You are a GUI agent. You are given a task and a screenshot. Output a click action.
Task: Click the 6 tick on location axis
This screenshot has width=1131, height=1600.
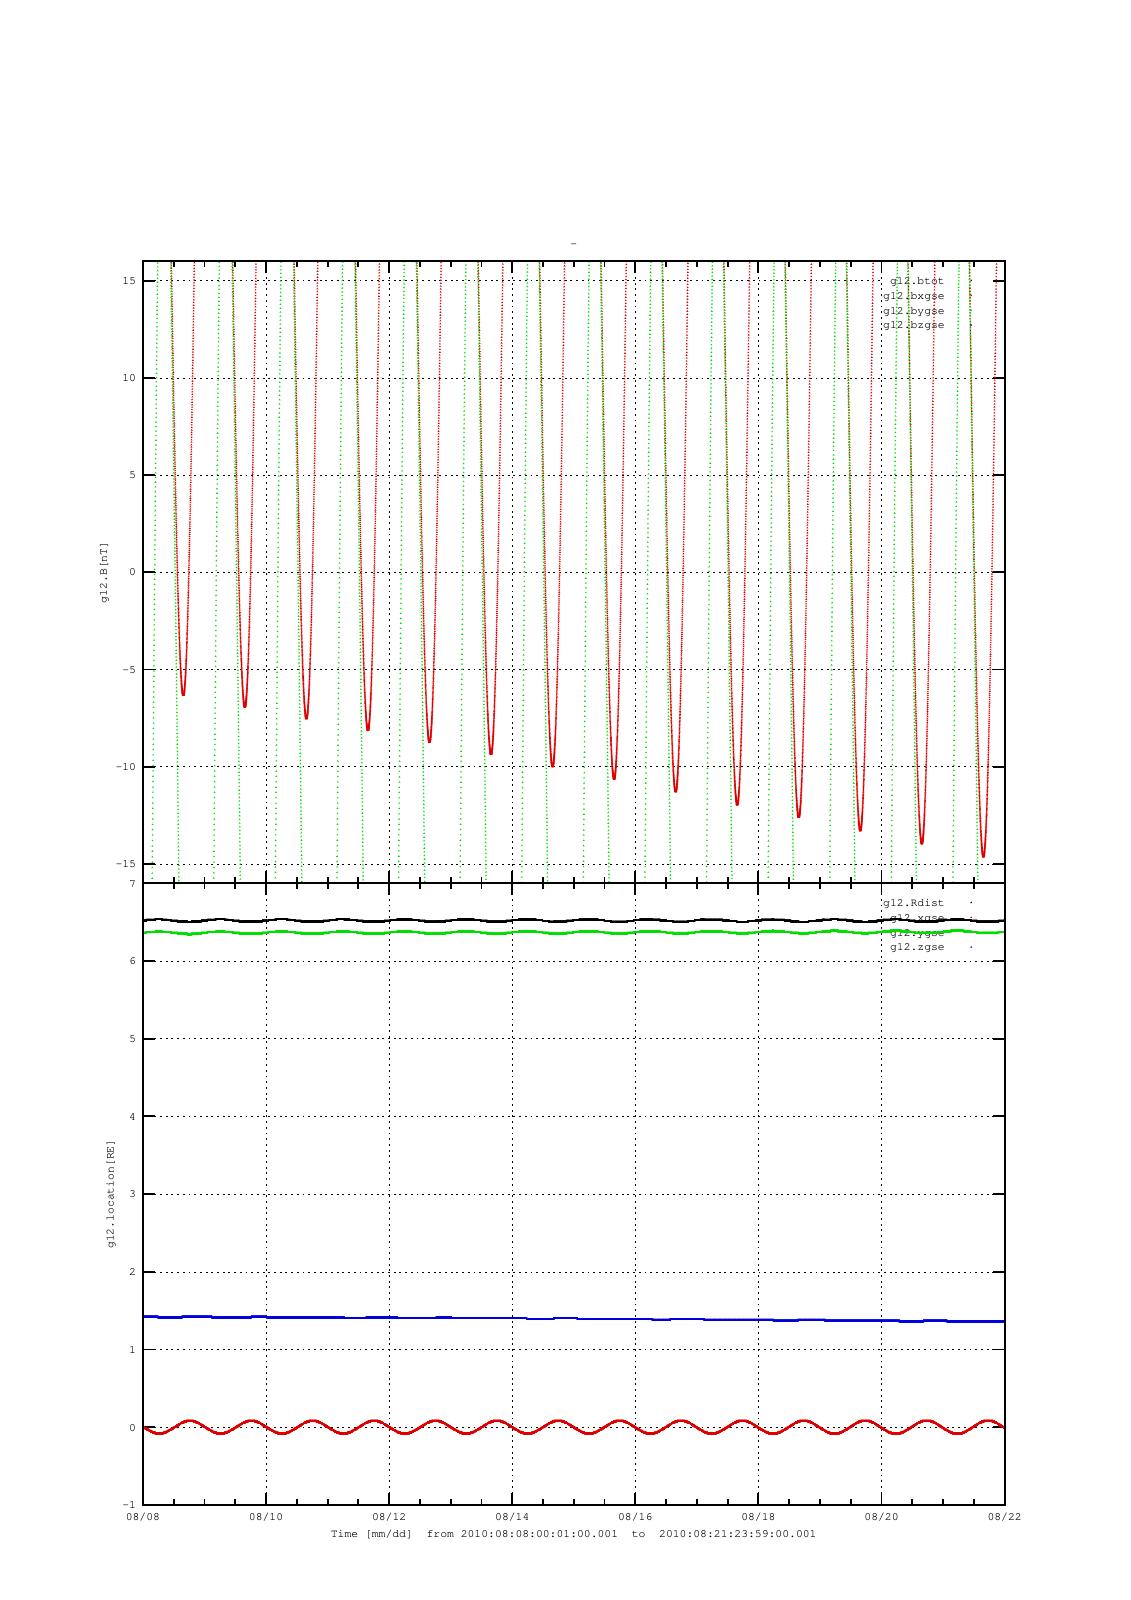point(133,961)
